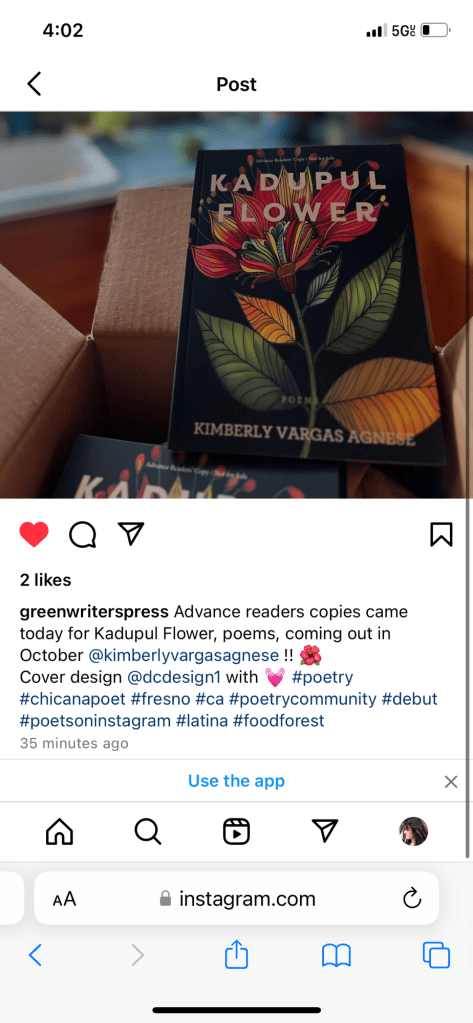
Task: Open greenwriterspress profile
Action: (x=95, y=612)
